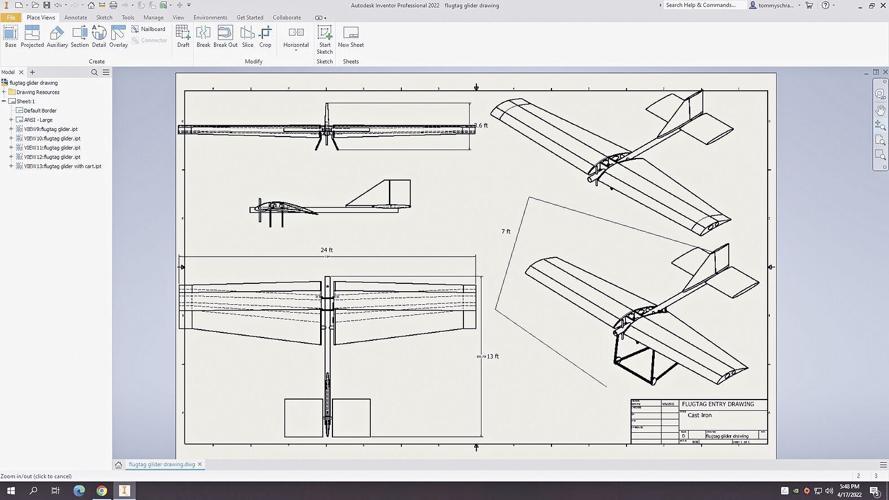Open the File menu
889x500 pixels.
coord(10,17)
